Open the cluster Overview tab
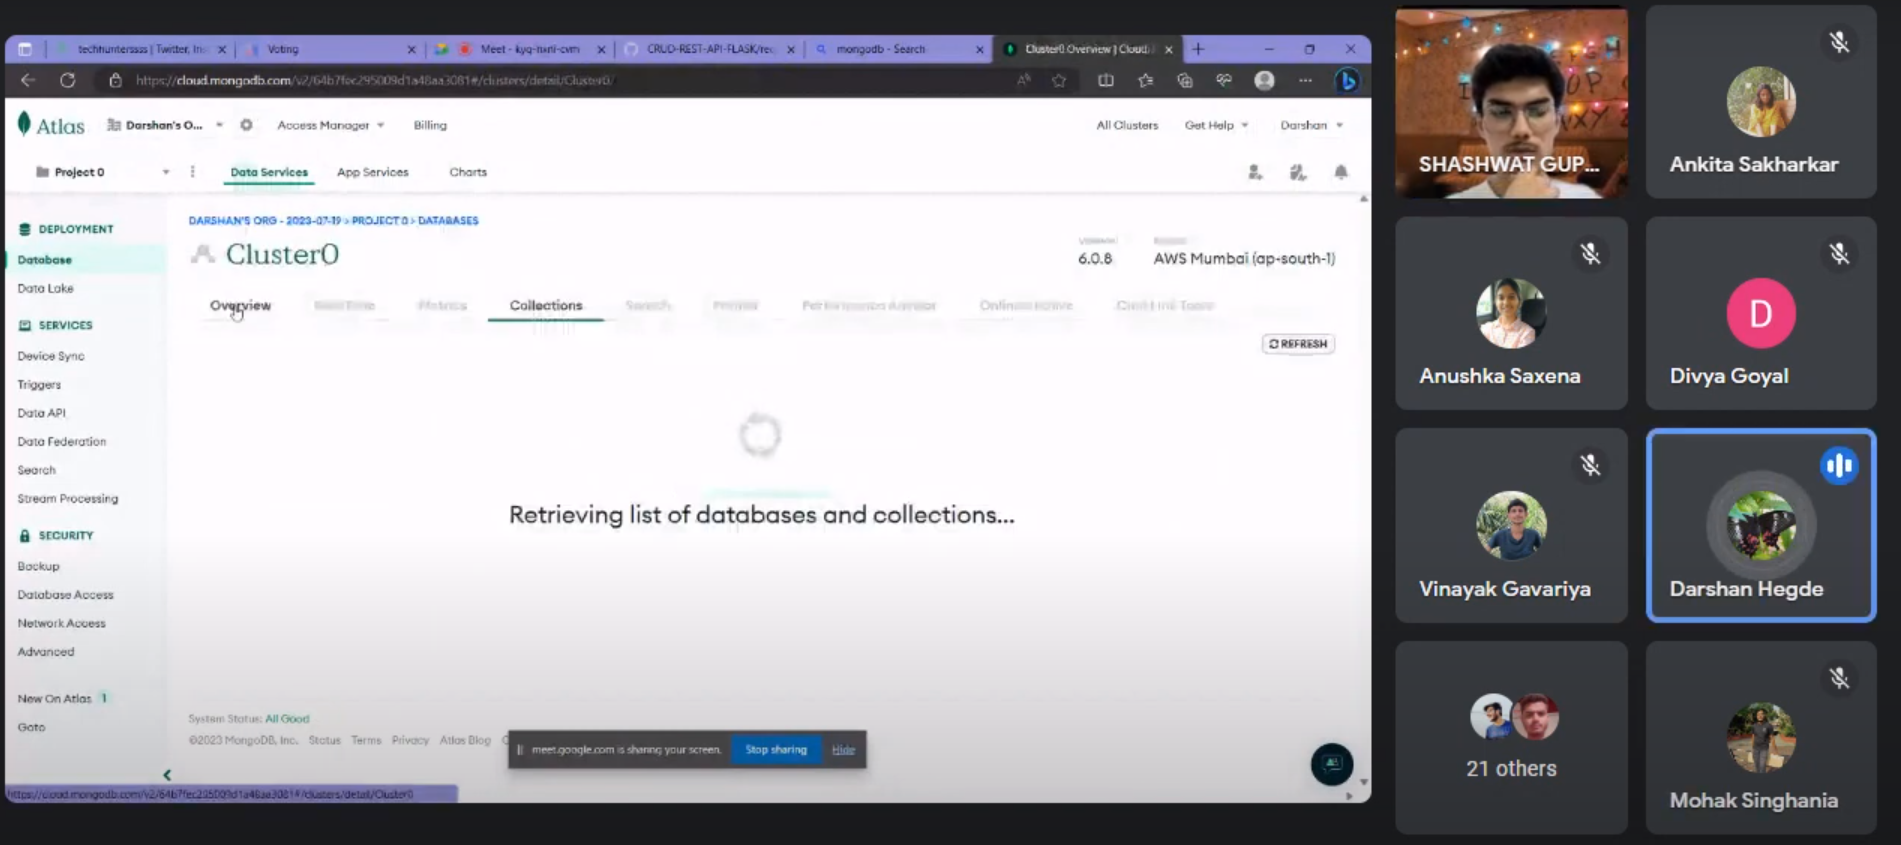The image size is (1901, 845). [x=240, y=305]
